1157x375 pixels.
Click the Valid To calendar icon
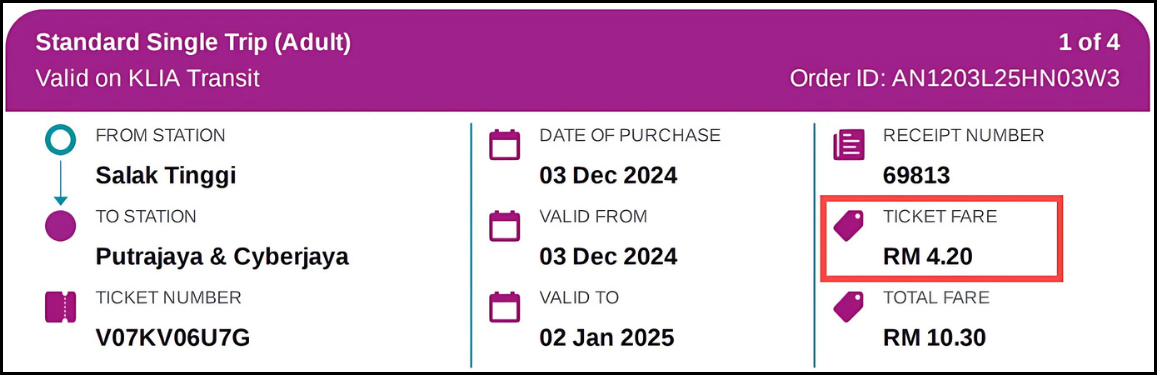click(505, 307)
